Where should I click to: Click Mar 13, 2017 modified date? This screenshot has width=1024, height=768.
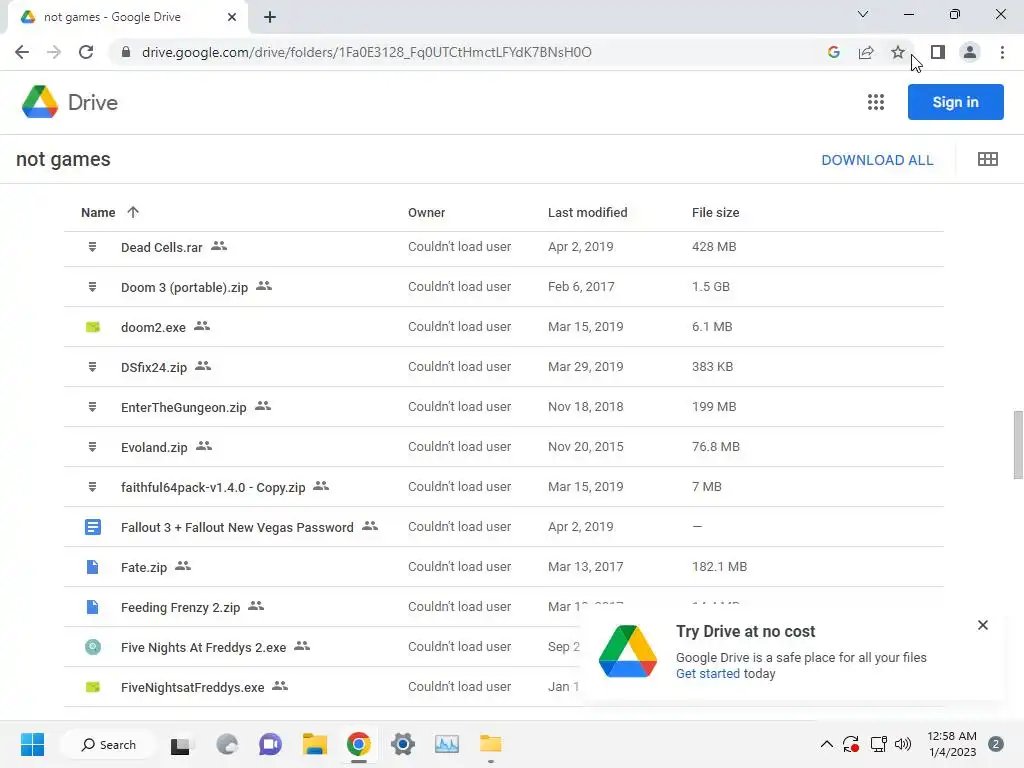click(585, 567)
